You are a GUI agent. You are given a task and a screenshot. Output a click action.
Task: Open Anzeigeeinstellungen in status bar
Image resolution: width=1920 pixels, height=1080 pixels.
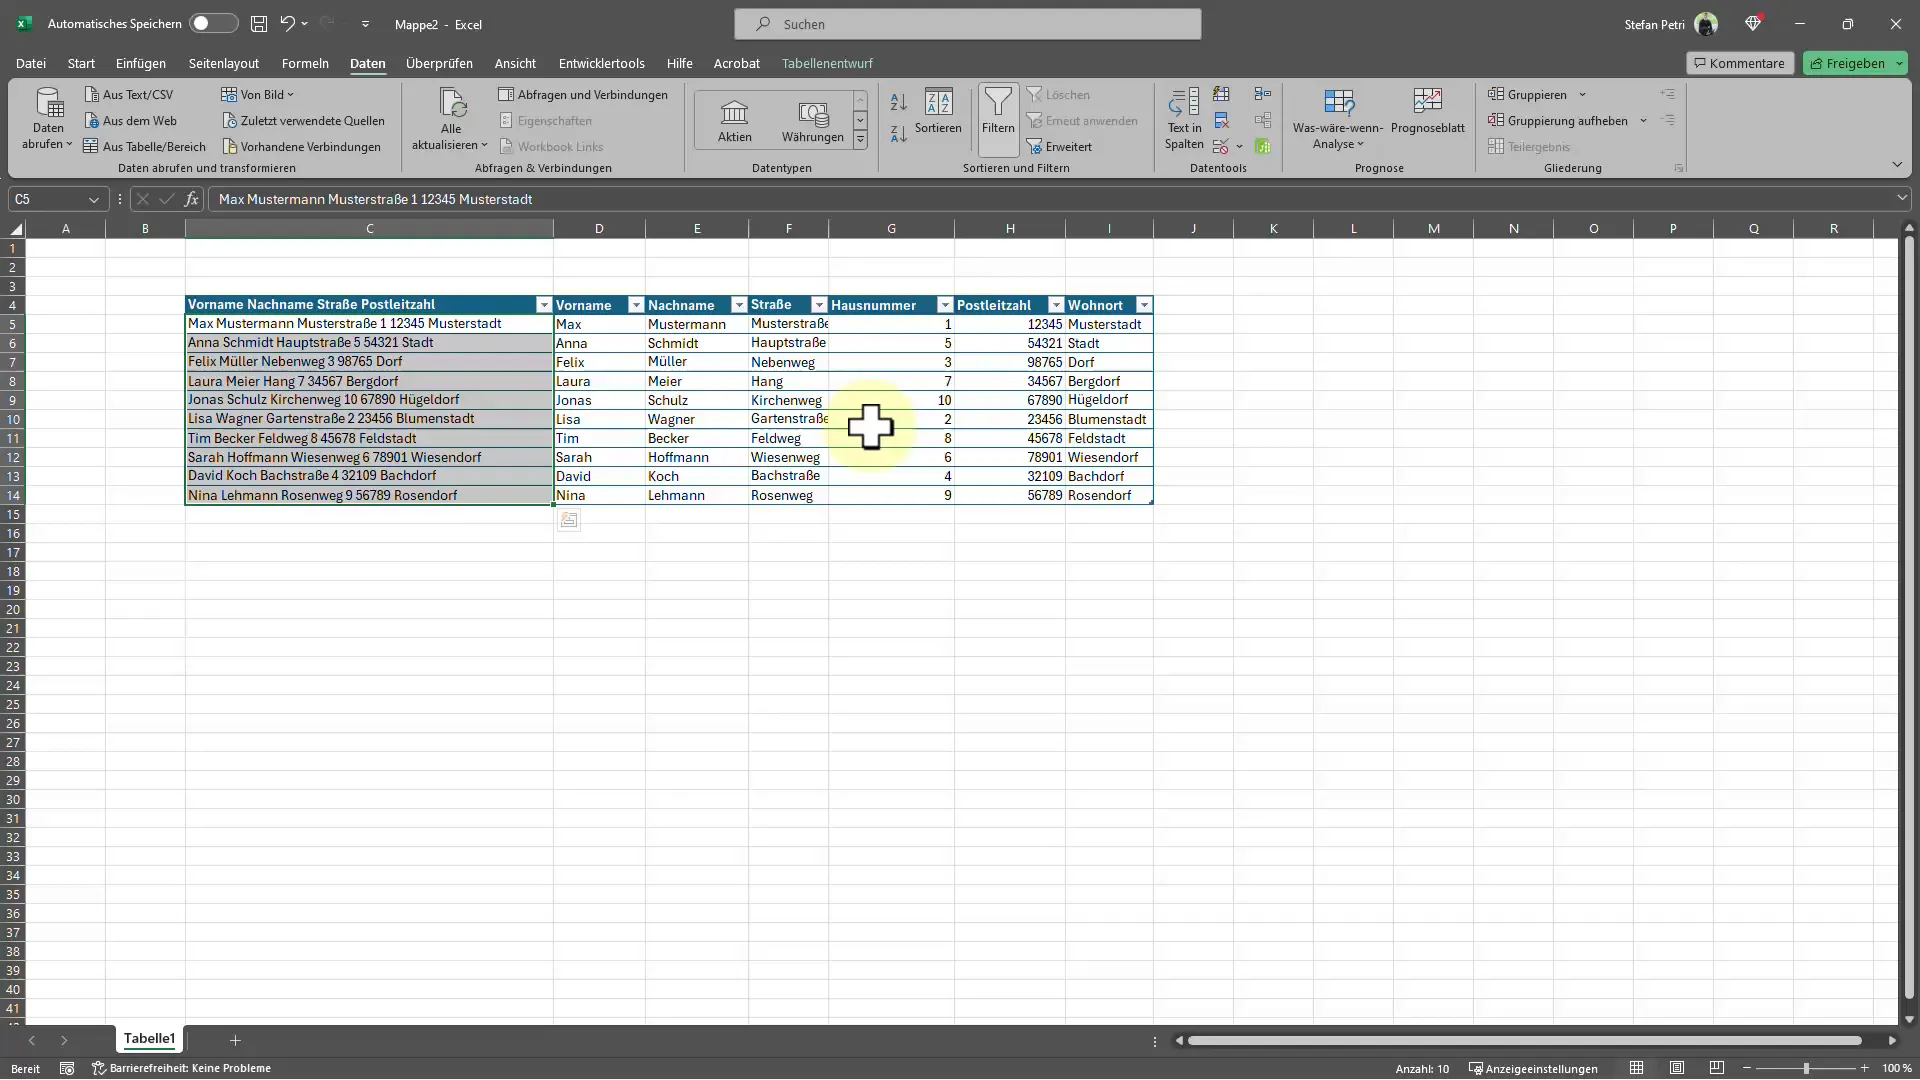click(1533, 1068)
